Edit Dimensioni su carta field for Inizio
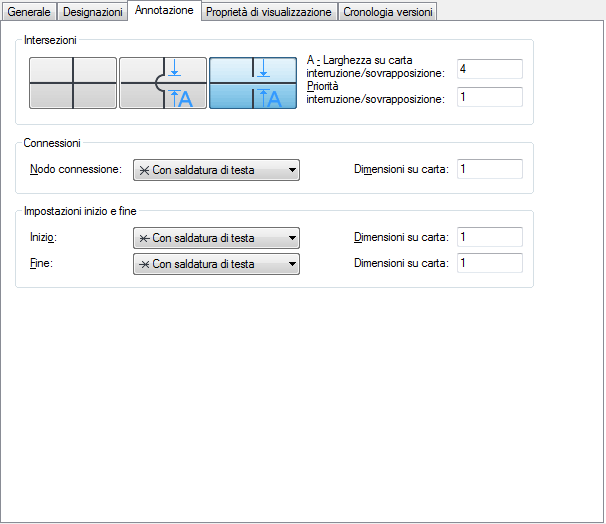 [x=489, y=237]
